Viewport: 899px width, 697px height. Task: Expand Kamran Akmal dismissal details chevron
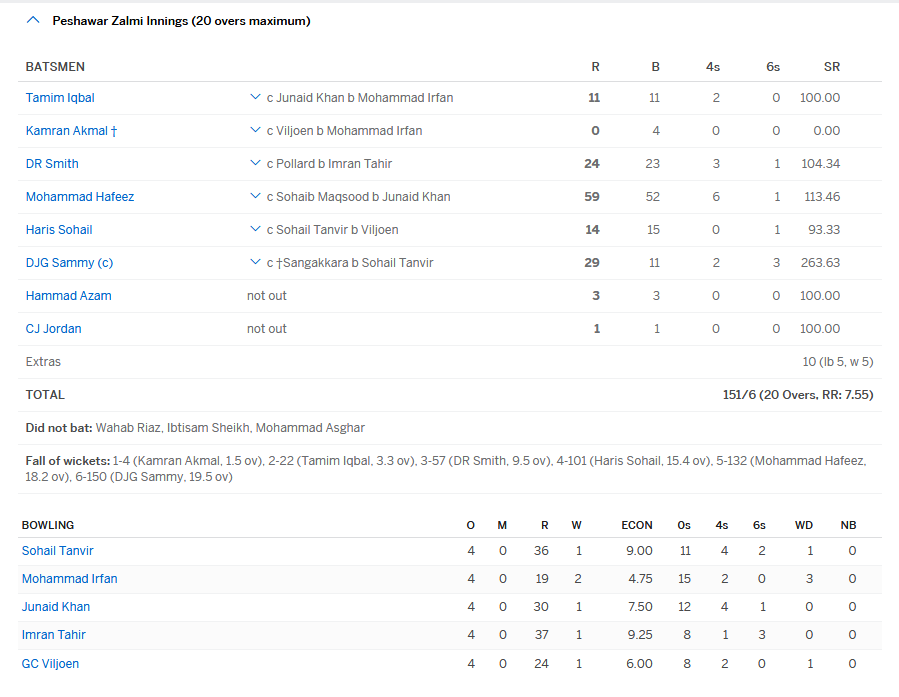pos(255,131)
